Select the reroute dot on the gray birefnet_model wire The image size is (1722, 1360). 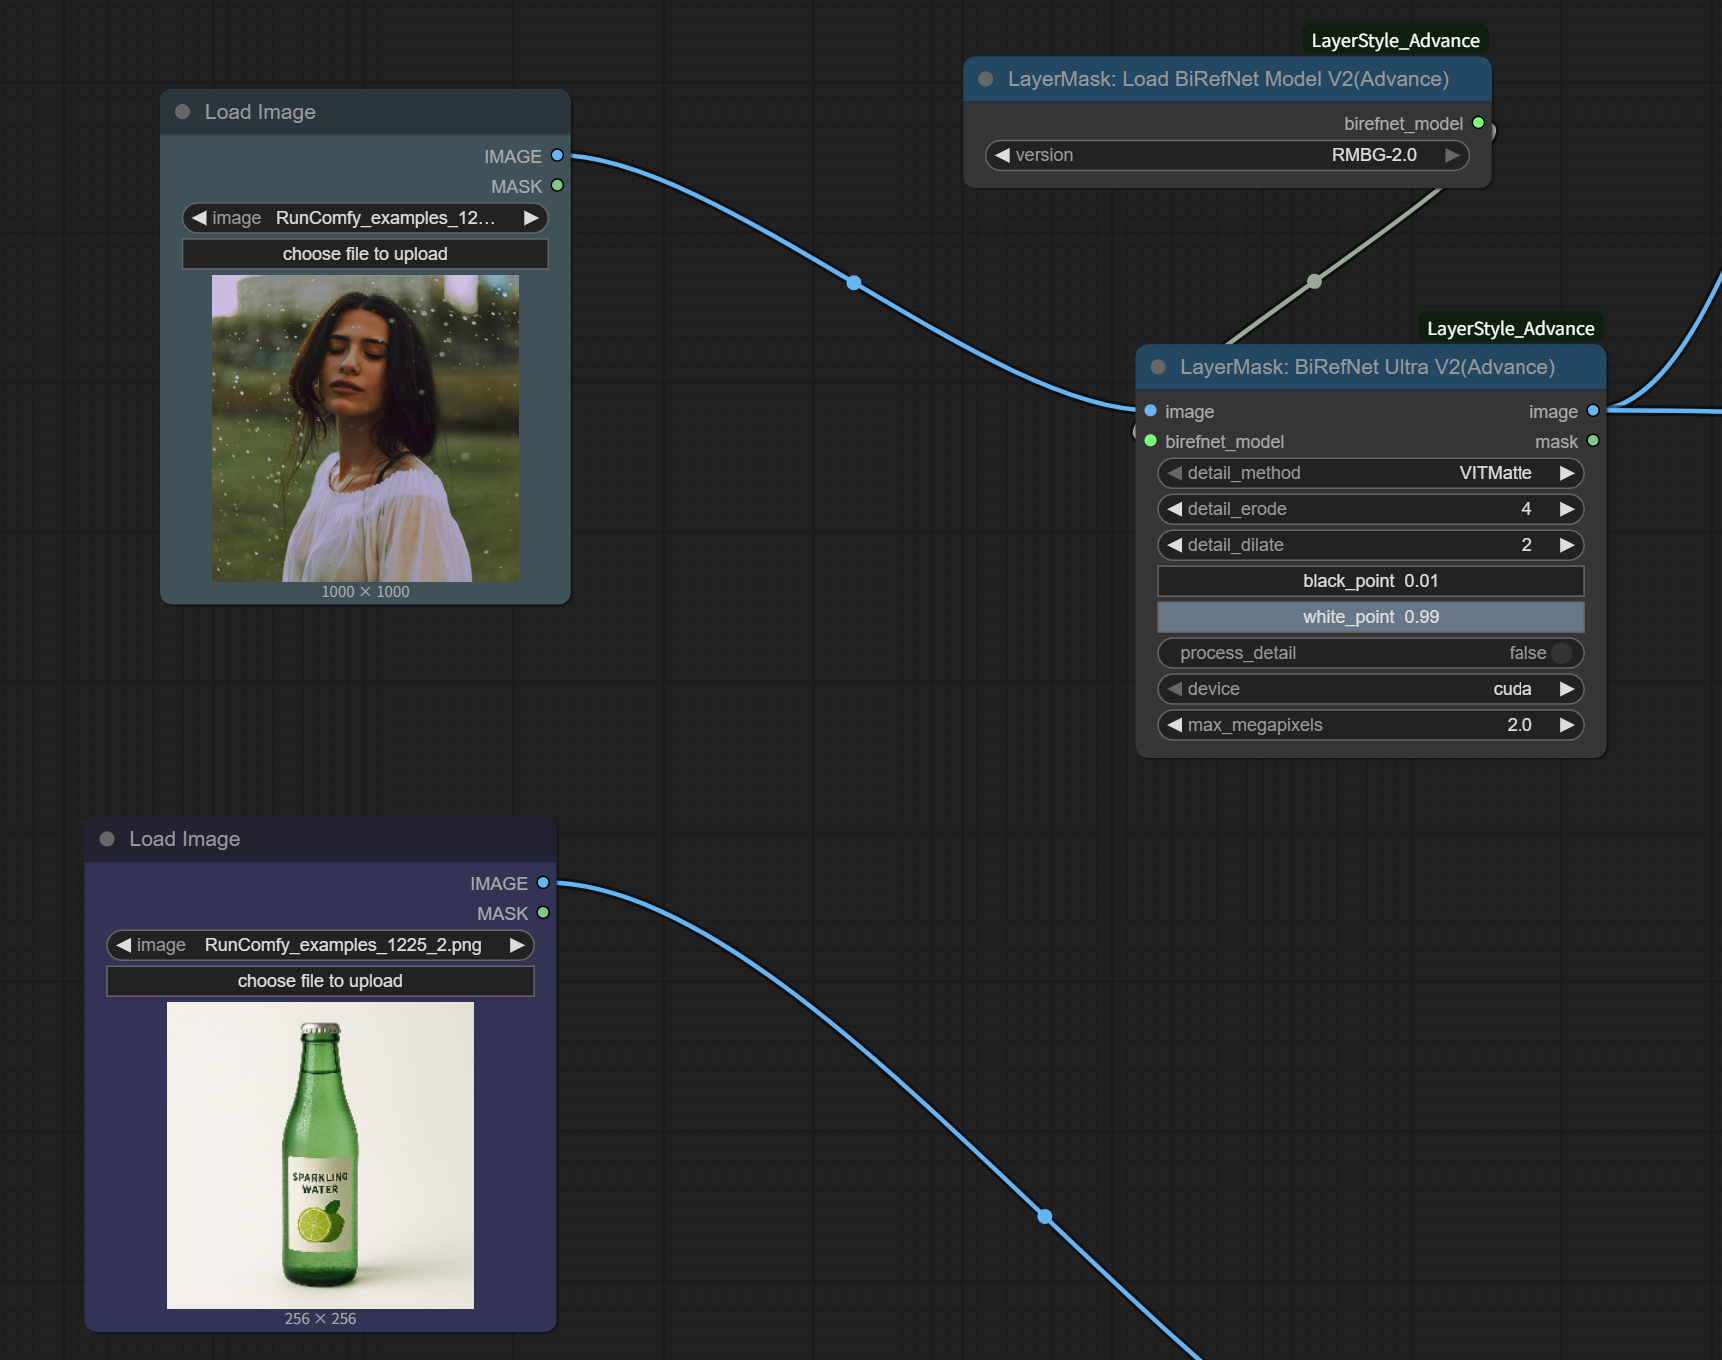pos(1314,282)
